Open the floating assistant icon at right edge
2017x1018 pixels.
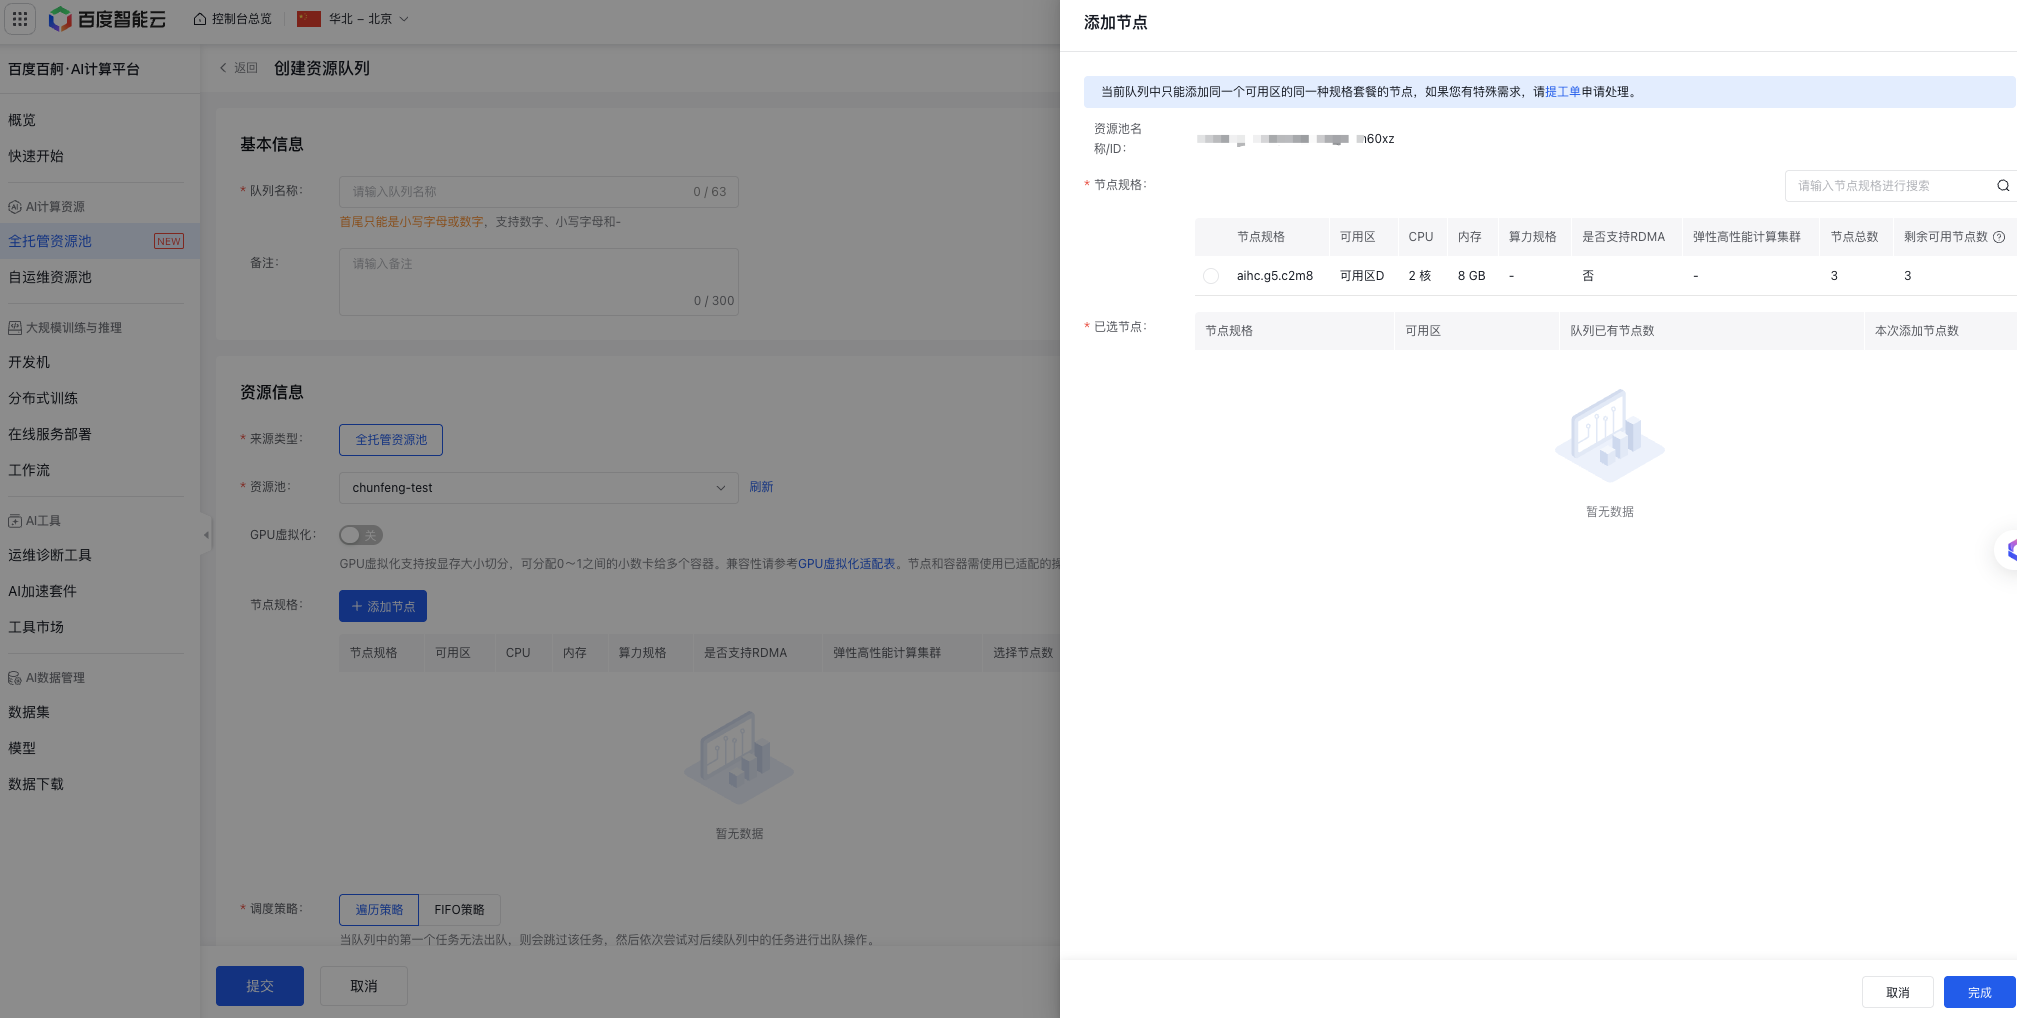(2007, 549)
